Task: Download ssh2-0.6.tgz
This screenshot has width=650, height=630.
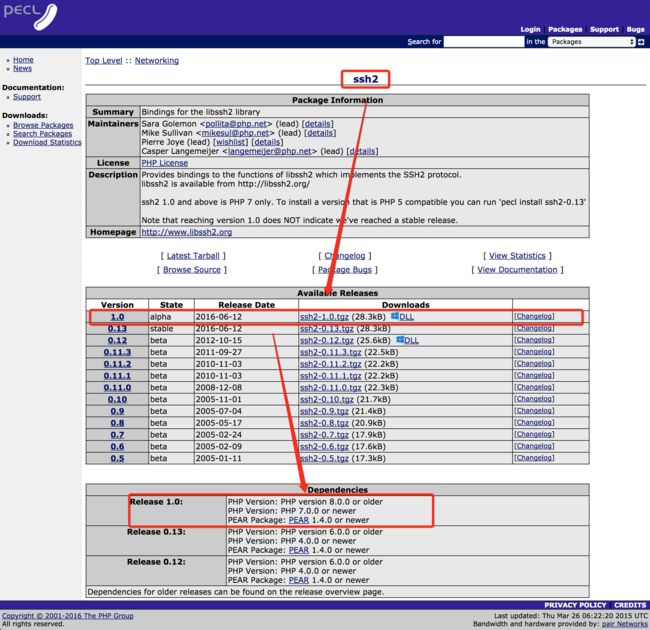Action: point(324,446)
